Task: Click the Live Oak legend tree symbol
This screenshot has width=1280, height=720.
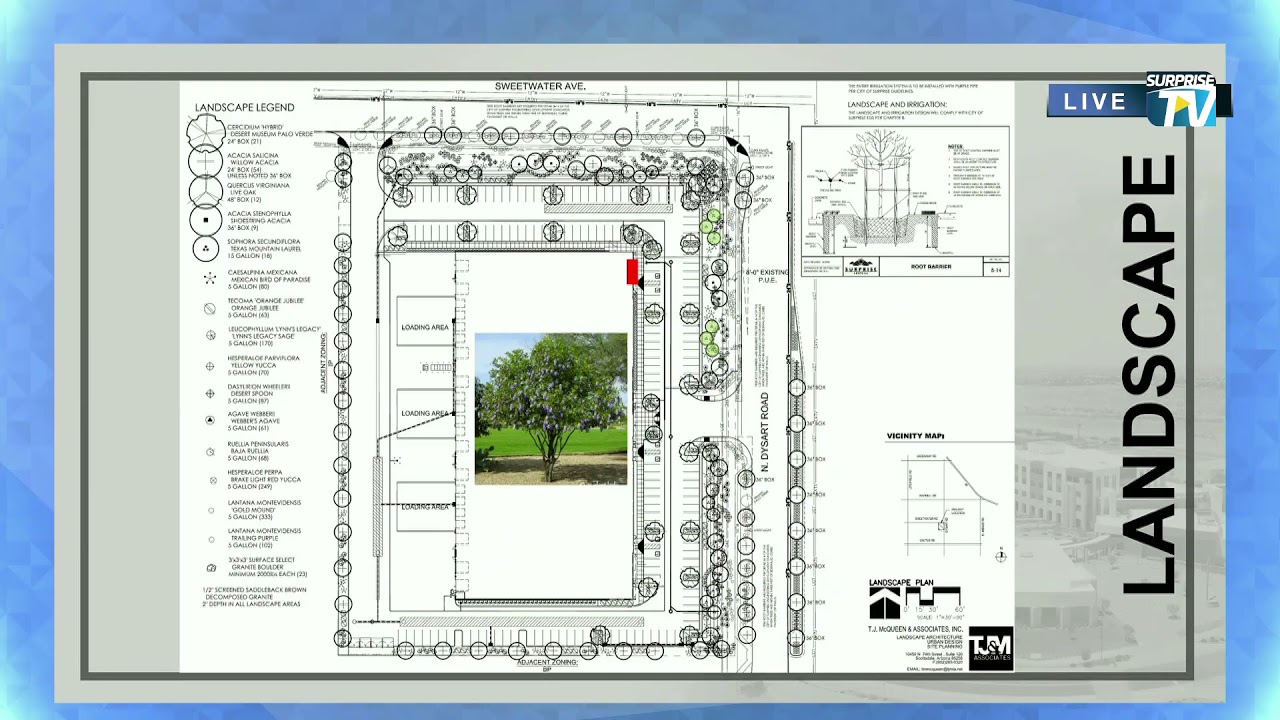Action: (206, 191)
